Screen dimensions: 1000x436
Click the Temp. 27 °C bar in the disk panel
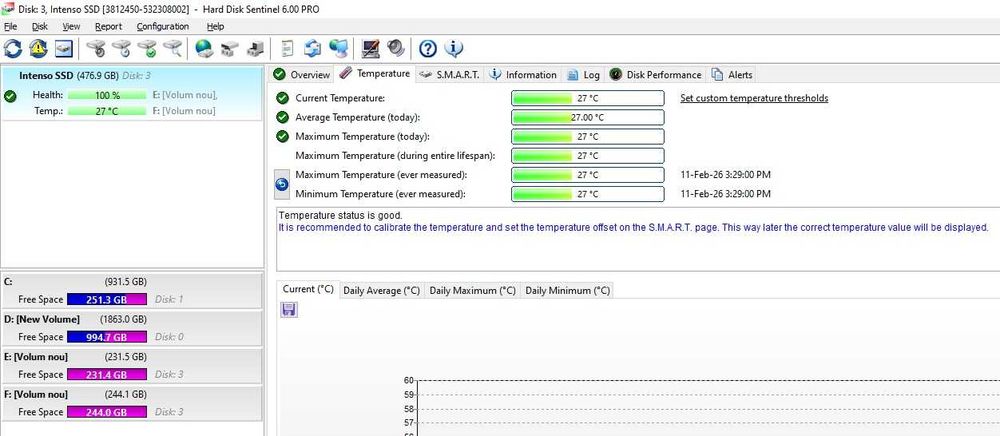click(x=107, y=111)
